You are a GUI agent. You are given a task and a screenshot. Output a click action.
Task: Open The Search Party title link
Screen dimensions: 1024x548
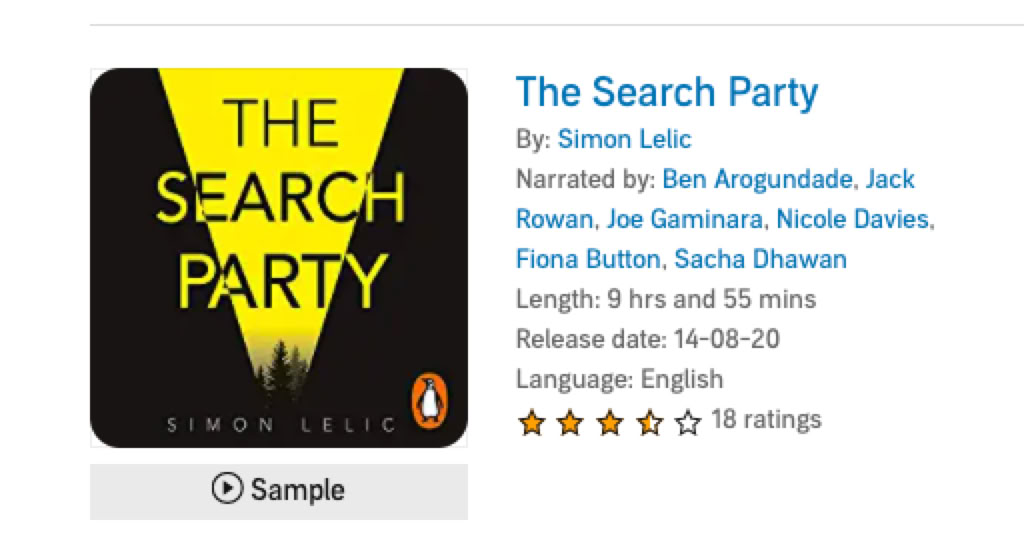pyautogui.click(x=667, y=92)
